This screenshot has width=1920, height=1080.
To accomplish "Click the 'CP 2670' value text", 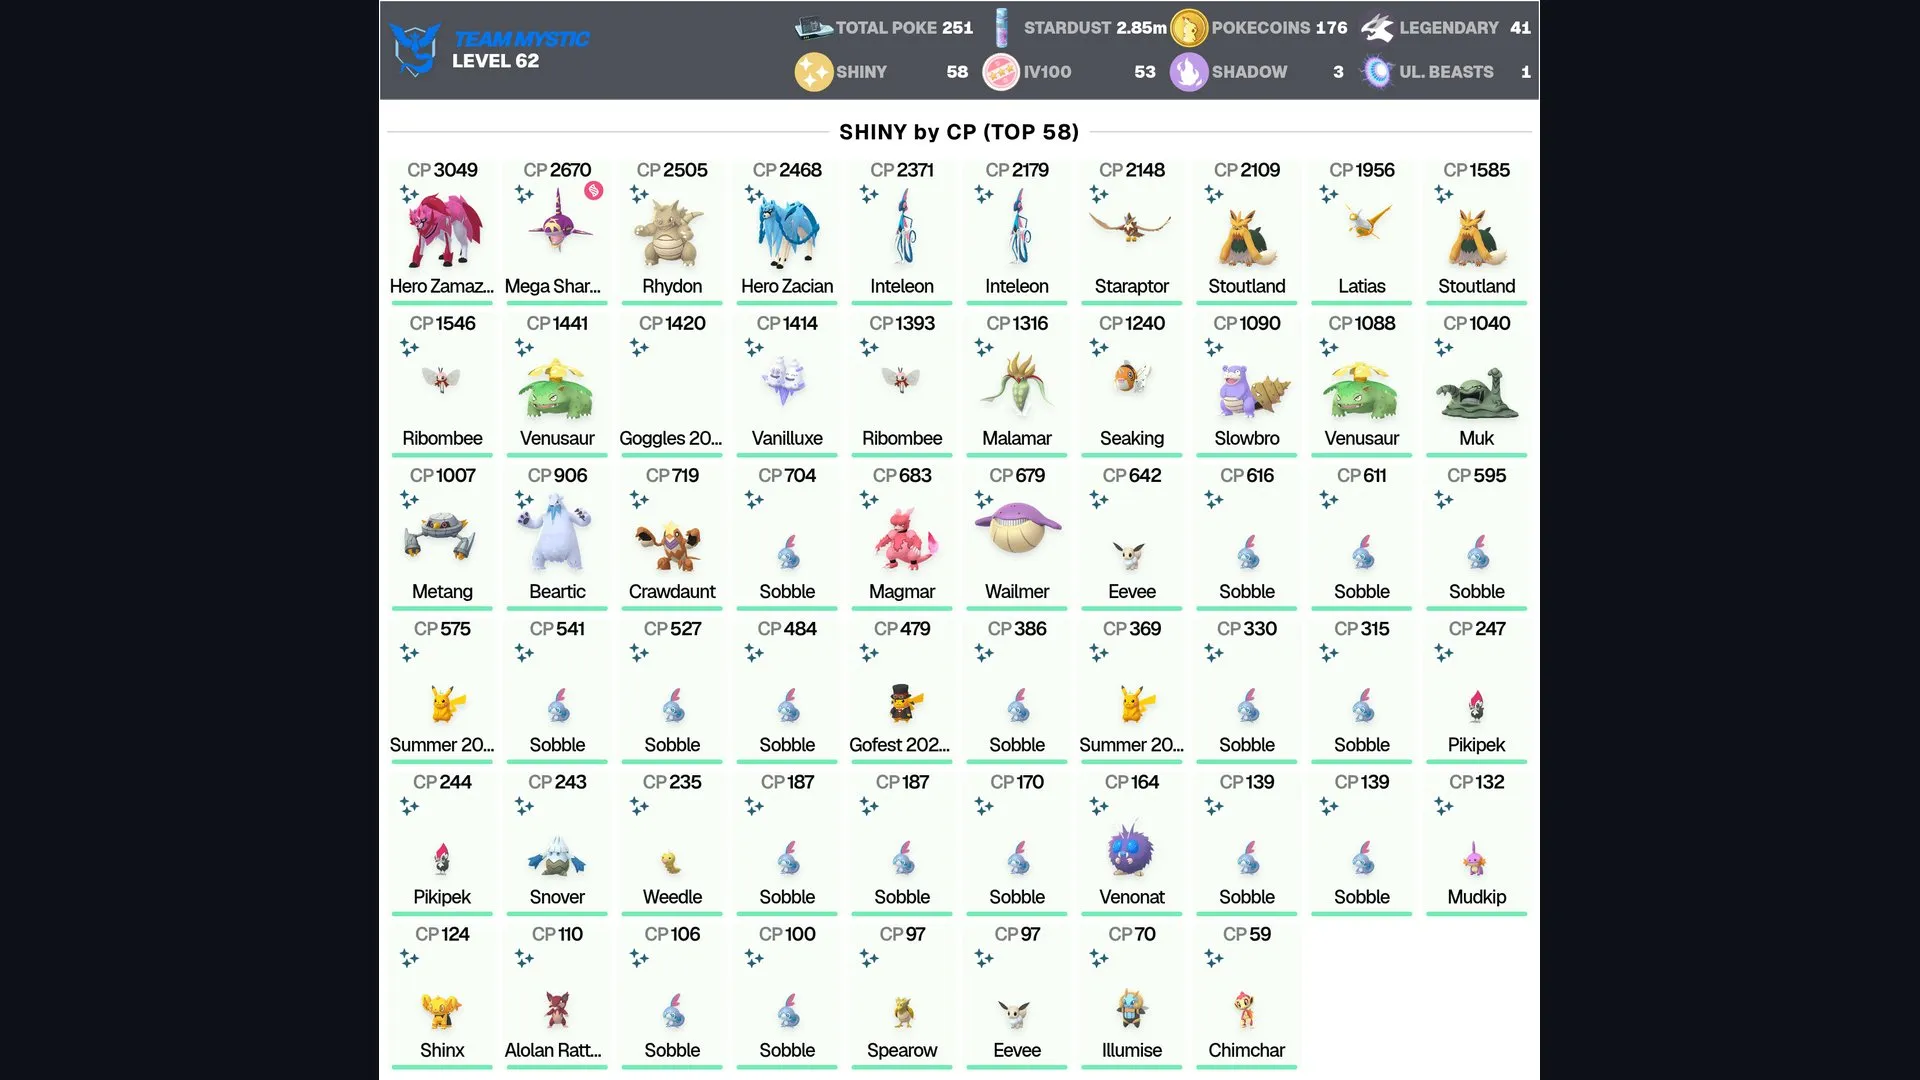I will point(557,170).
